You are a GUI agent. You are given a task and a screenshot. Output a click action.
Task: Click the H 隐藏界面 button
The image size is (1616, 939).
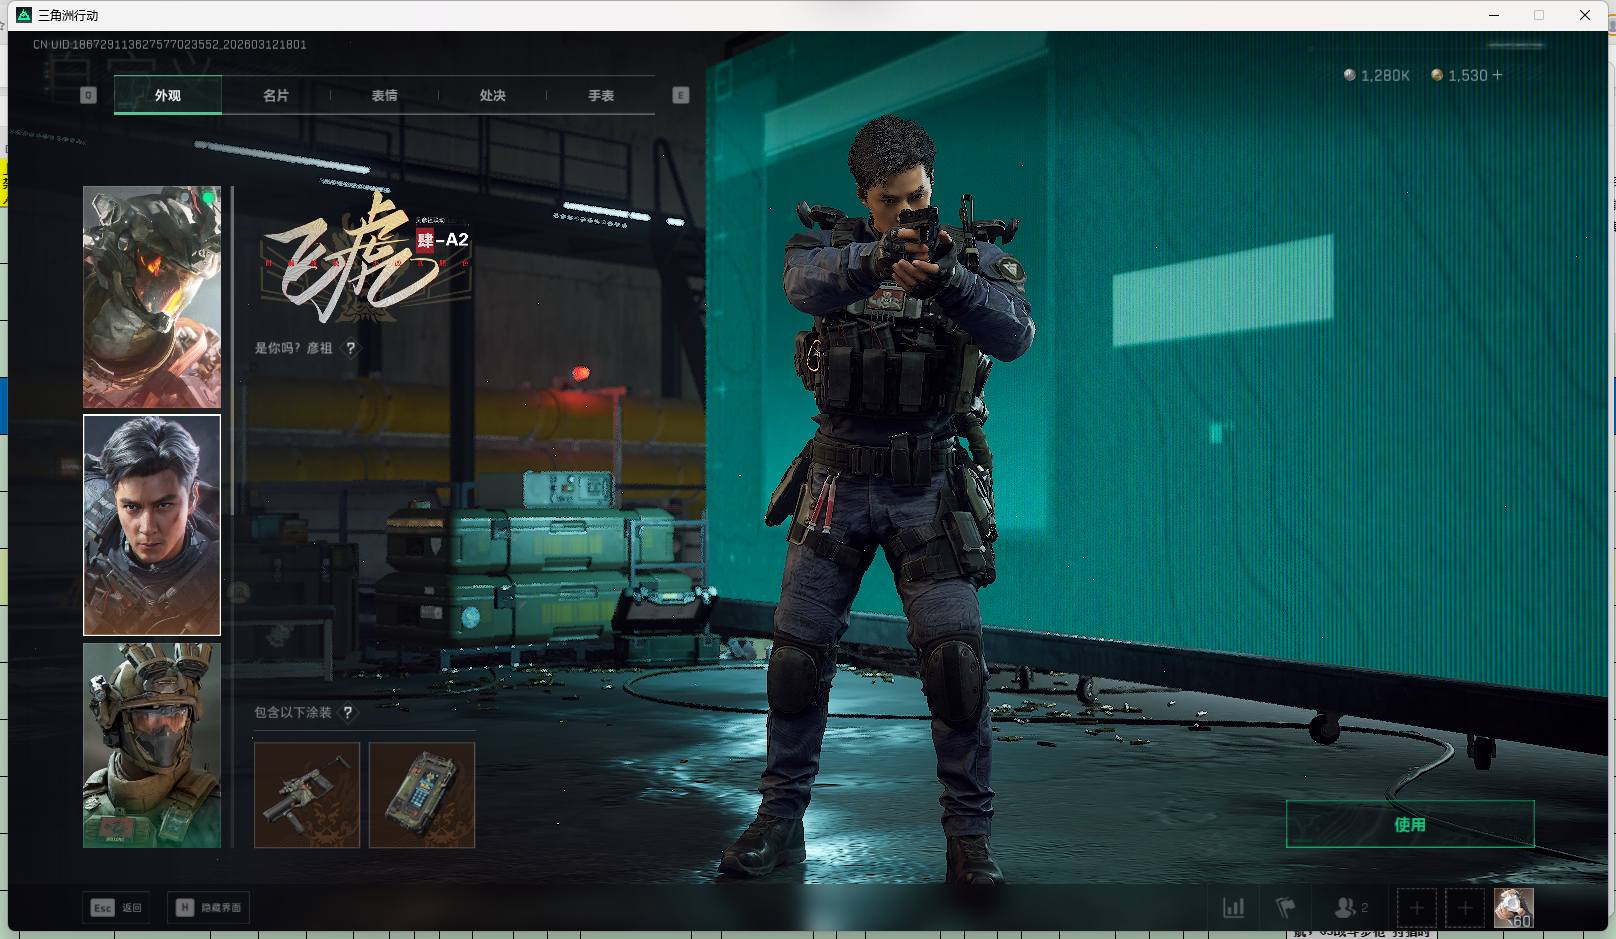point(209,908)
